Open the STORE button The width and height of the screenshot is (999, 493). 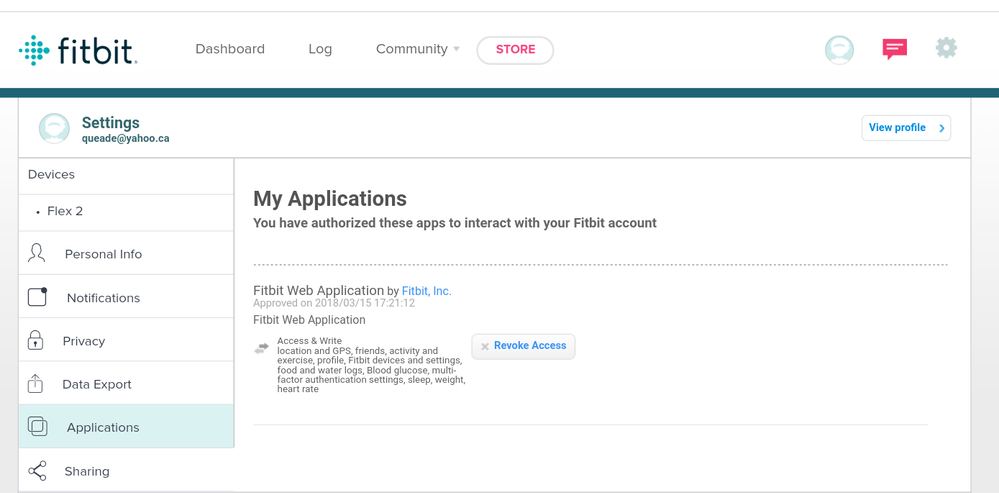[515, 50]
